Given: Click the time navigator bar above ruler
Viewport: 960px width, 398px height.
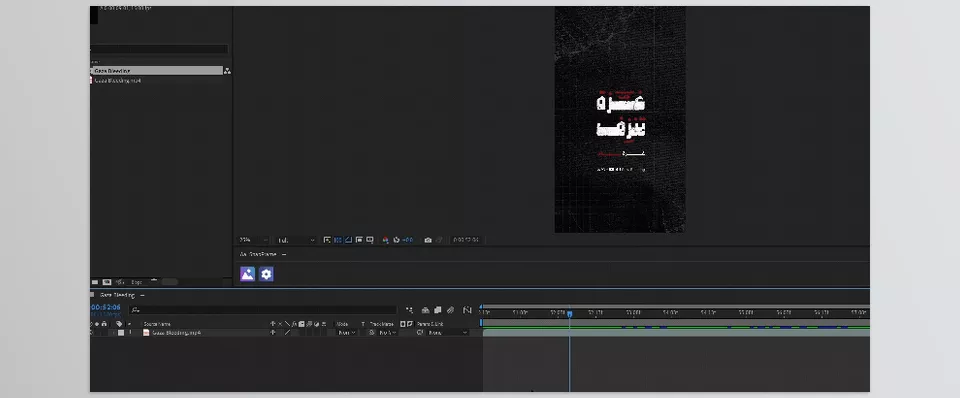Looking at the screenshot, I should (x=676, y=307).
